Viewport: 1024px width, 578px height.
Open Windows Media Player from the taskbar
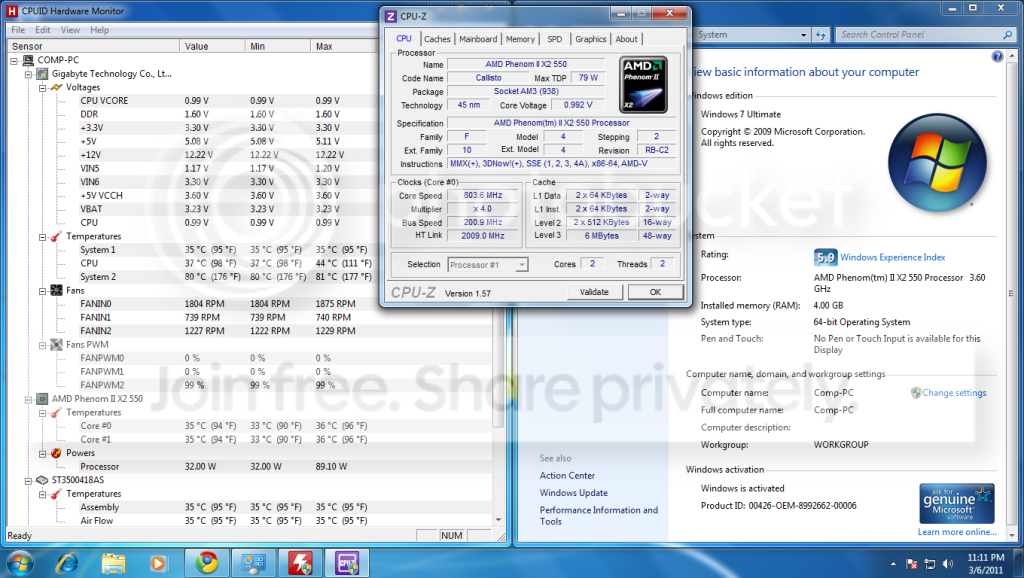click(158, 562)
